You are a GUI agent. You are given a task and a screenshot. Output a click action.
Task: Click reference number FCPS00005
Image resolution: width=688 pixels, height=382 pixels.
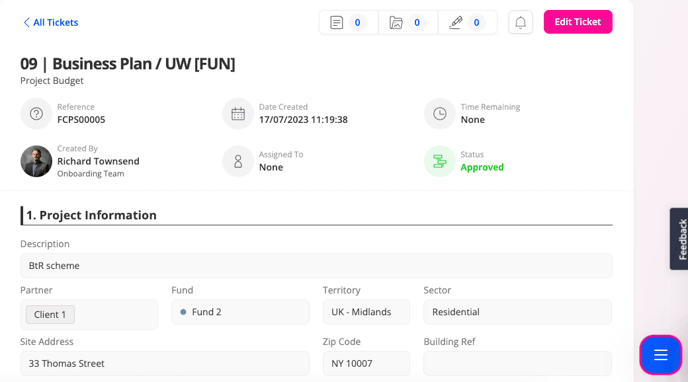pyautogui.click(x=81, y=120)
